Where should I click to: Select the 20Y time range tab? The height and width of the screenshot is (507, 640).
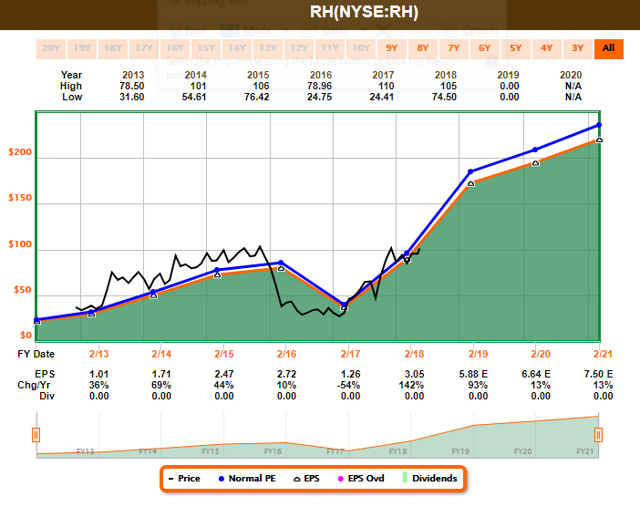click(x=51, y=49)
